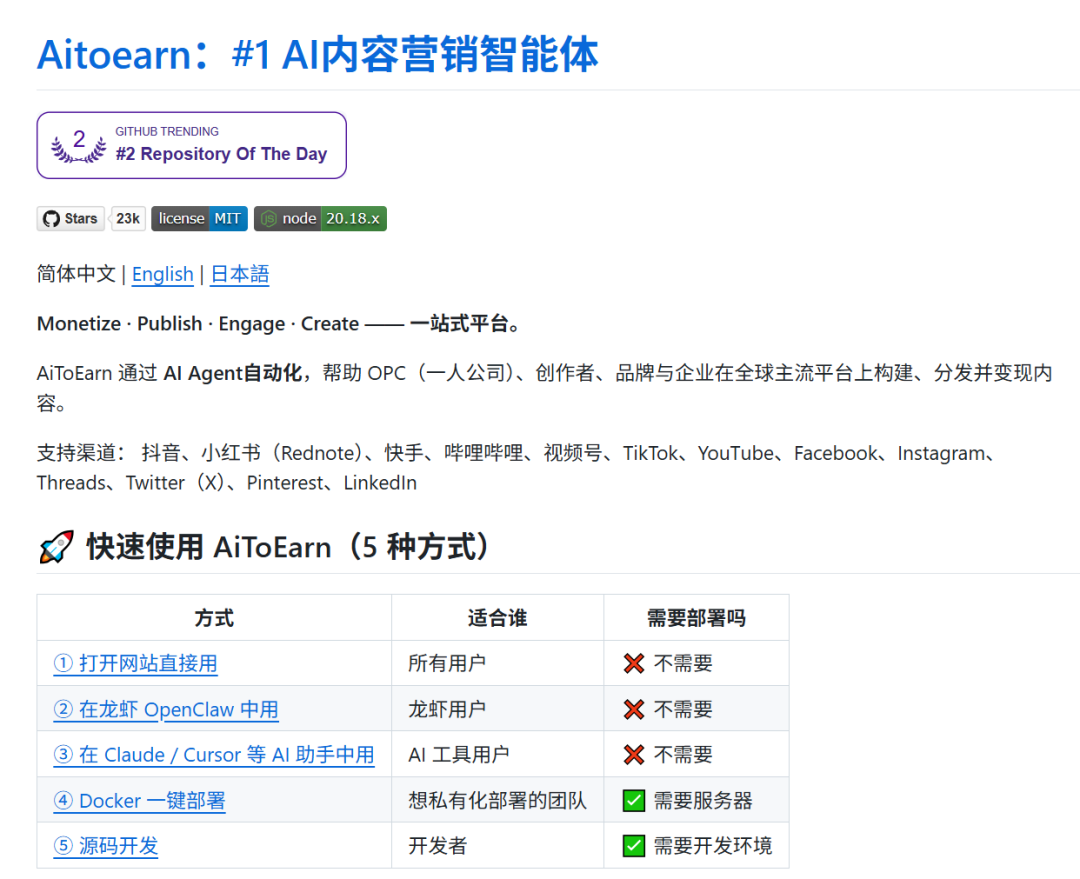Click the 想私有化部署的团队 table cell
1080x879 pixels.
coord(497,800)
